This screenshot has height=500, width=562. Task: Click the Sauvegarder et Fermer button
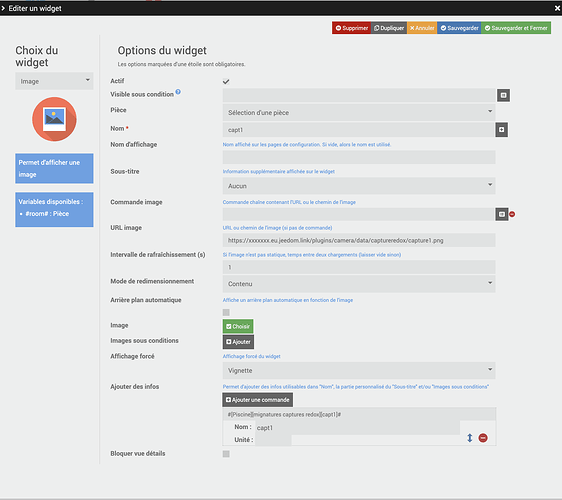point(516,28)
